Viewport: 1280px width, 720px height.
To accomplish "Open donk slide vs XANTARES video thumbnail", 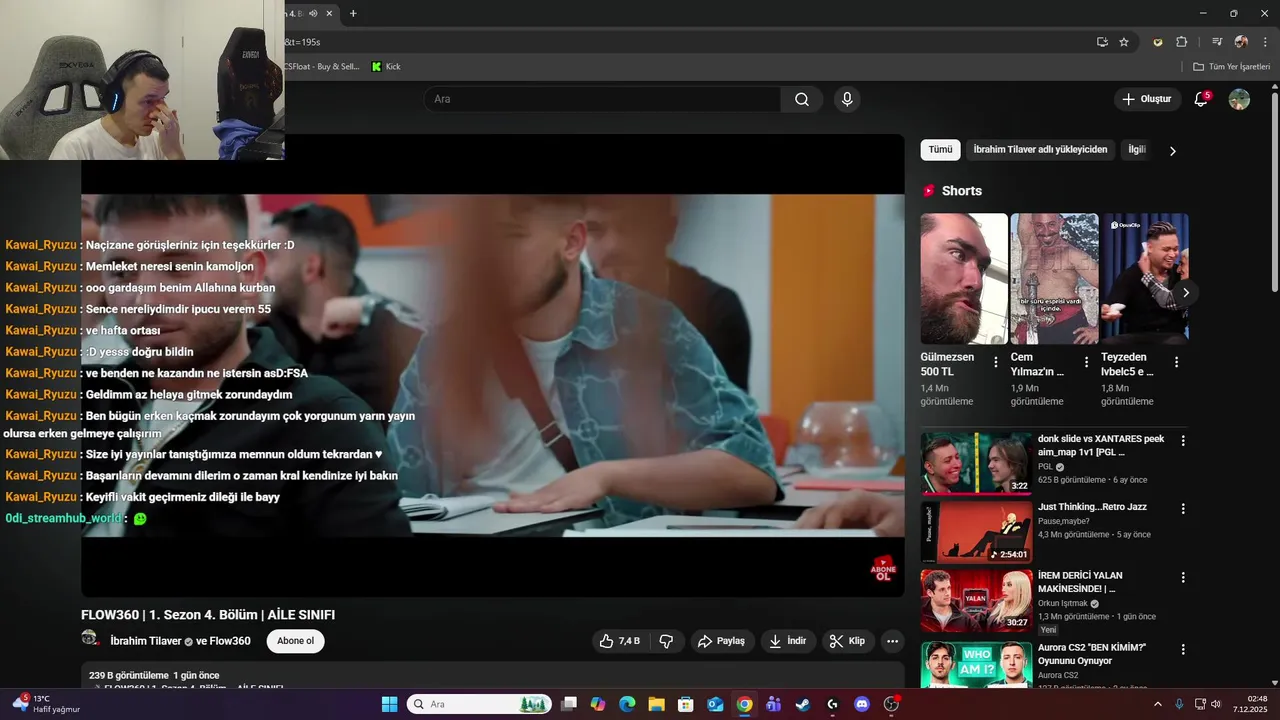I will point(976,463).
